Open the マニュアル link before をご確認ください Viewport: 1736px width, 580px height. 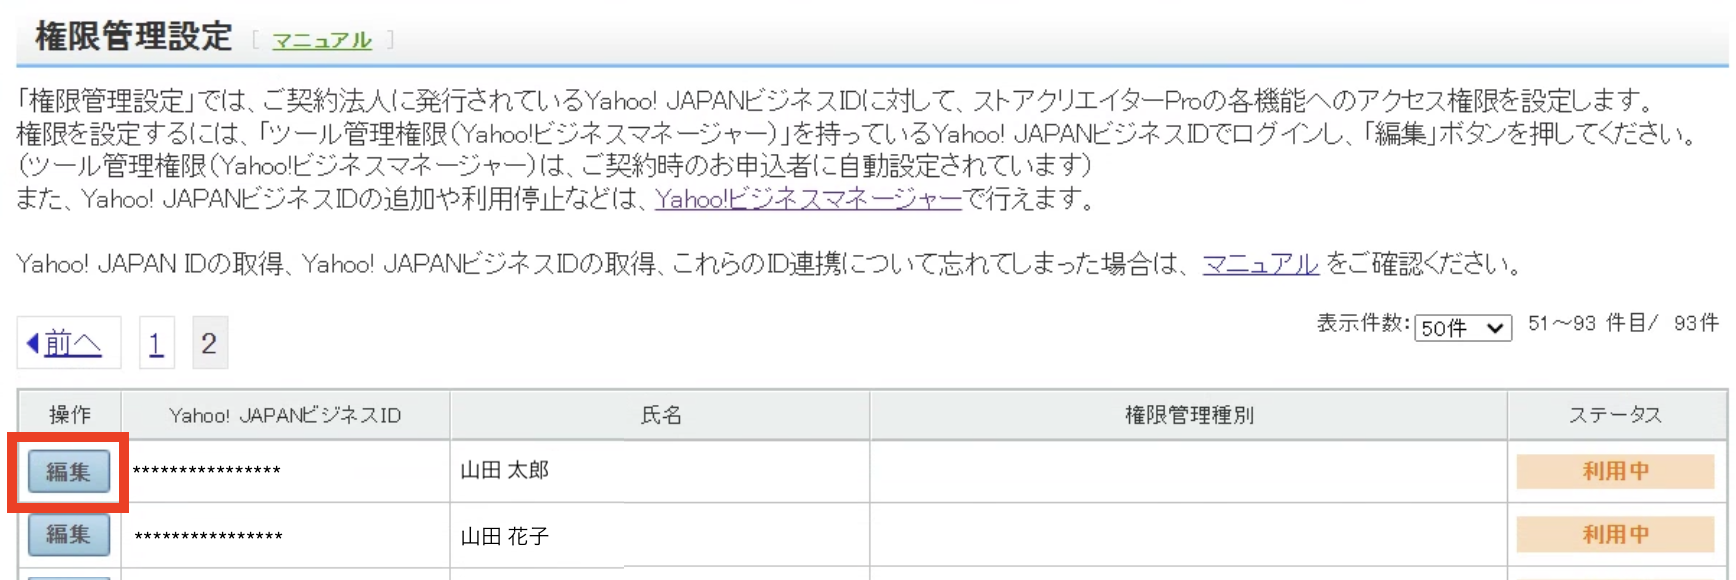[1260, 264]
